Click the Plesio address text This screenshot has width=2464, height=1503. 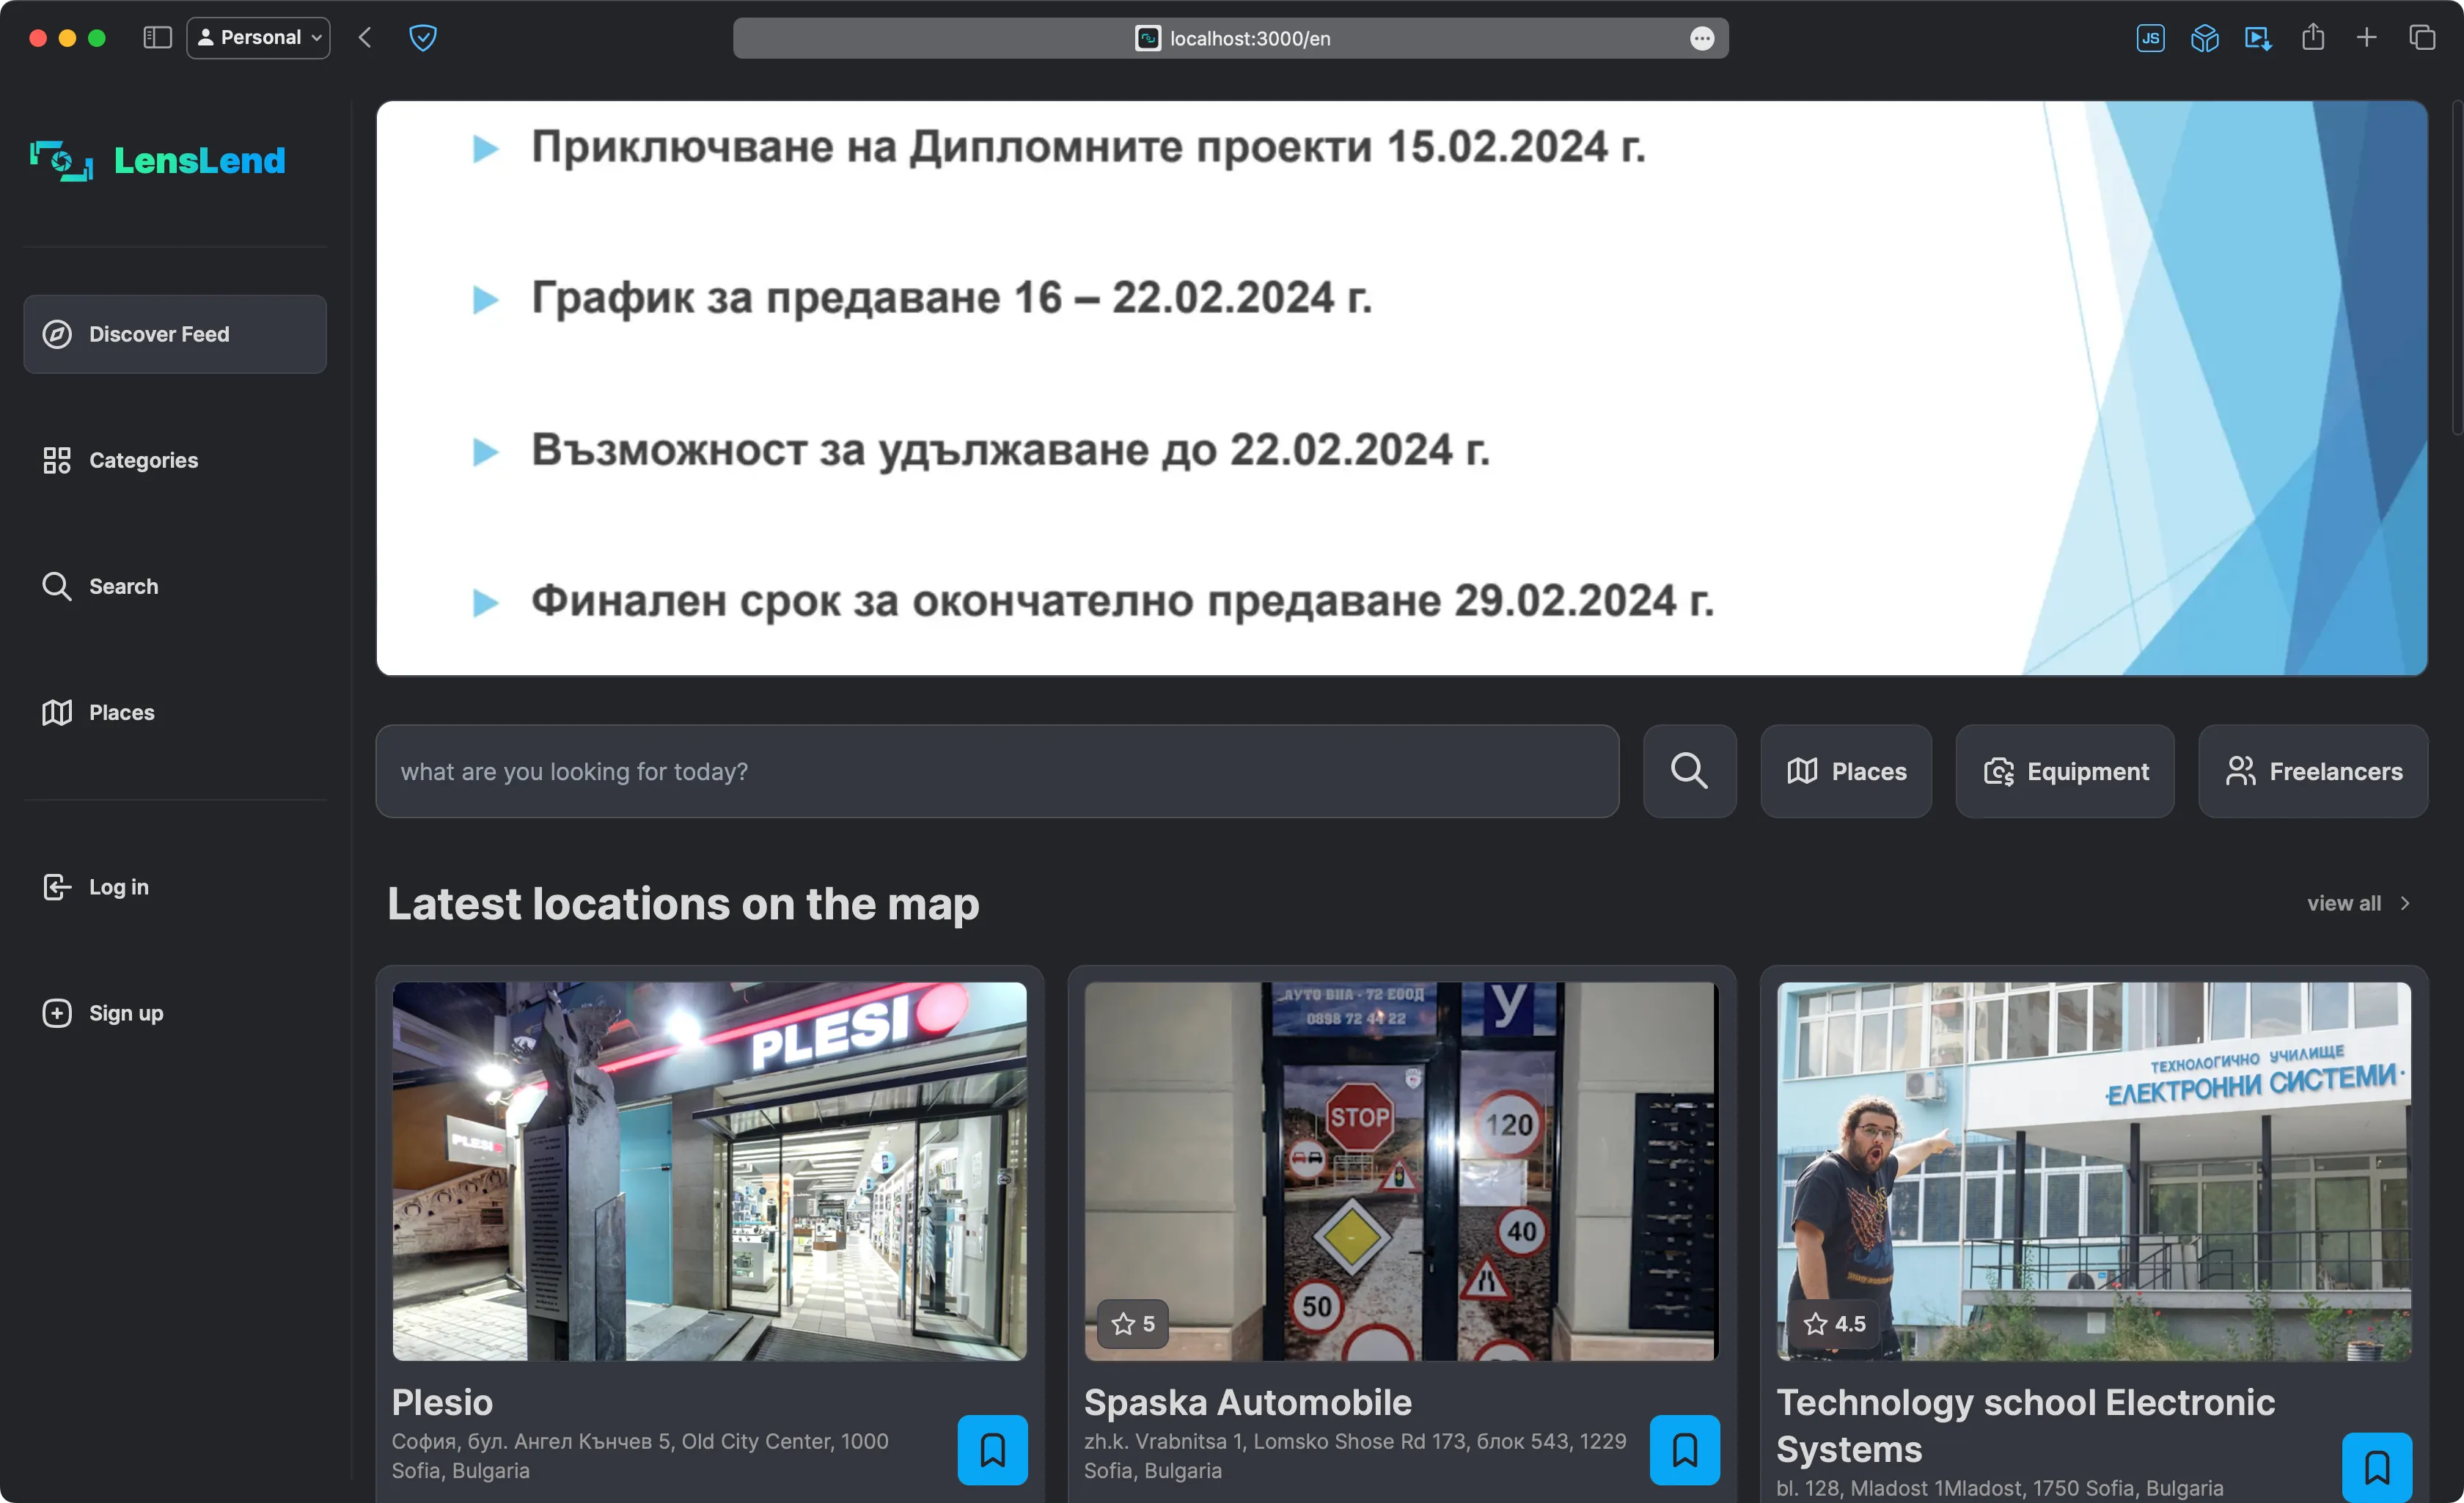coord(640,1455)
